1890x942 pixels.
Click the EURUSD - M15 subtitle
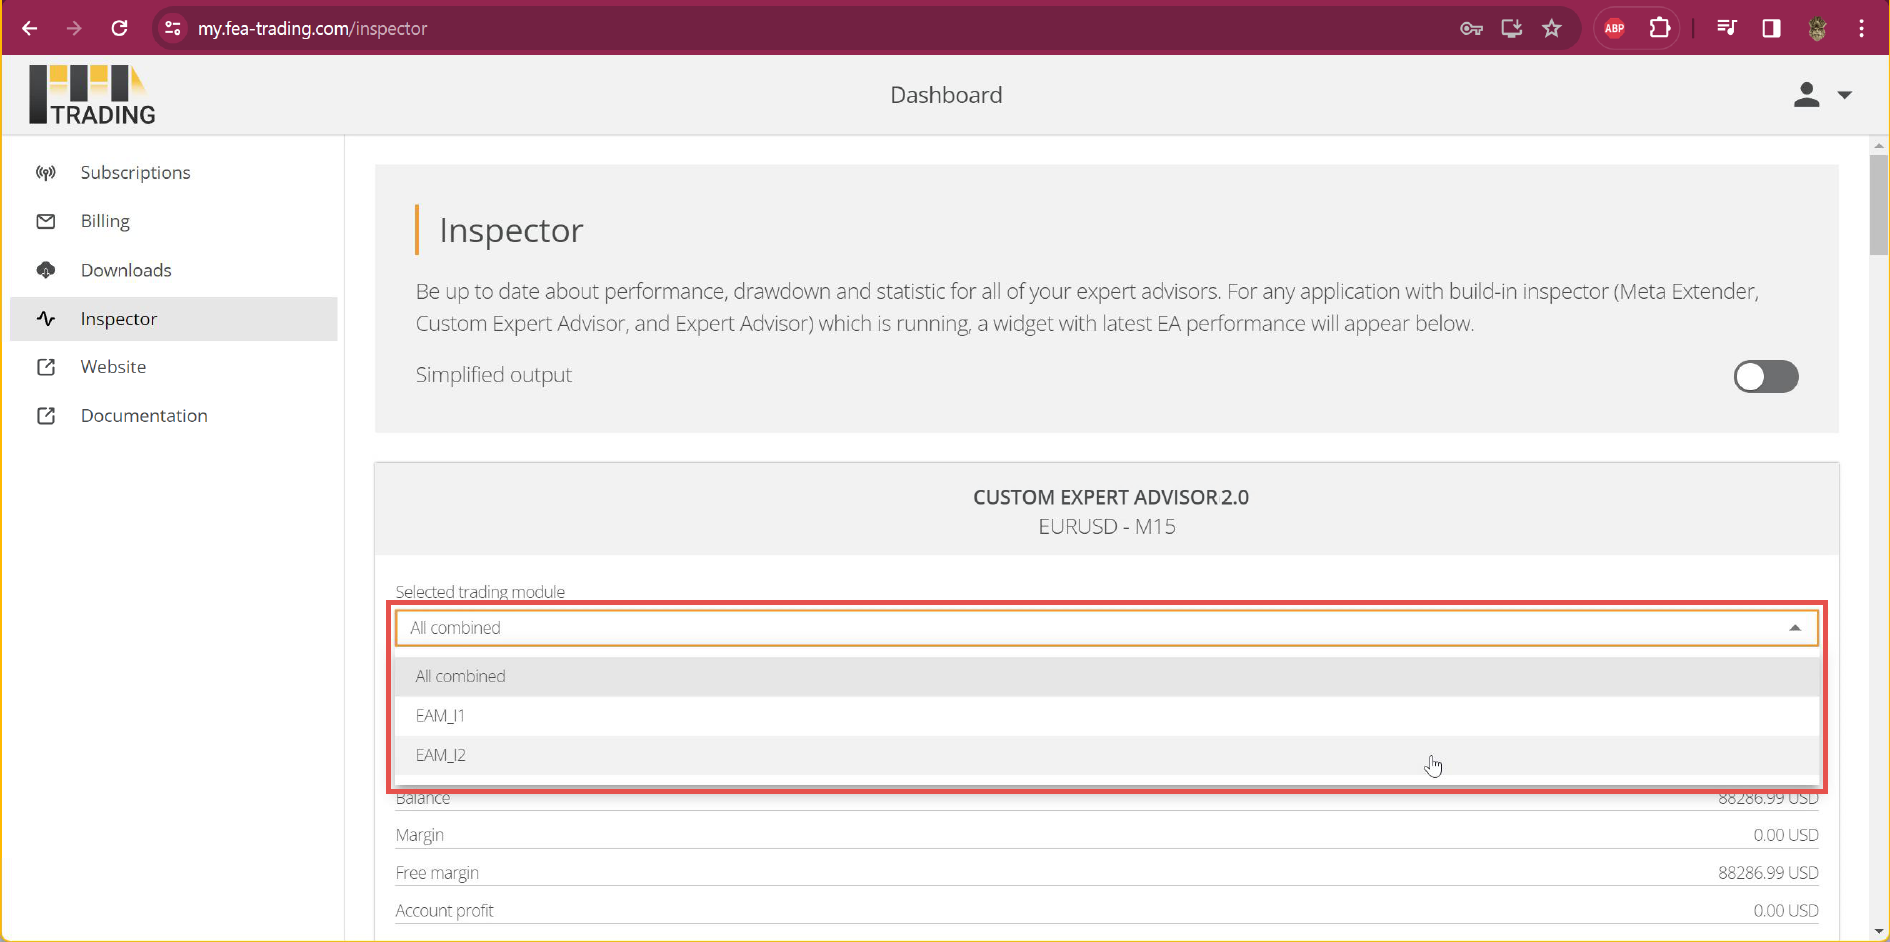[x=1107, y=527]
